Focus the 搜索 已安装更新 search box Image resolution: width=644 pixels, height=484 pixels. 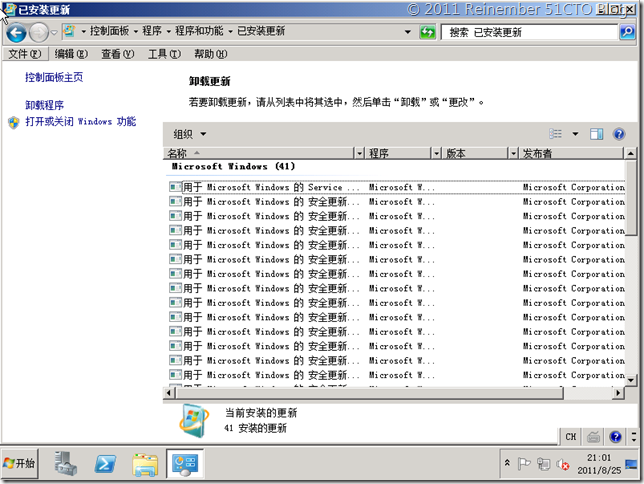click(530, 32)
